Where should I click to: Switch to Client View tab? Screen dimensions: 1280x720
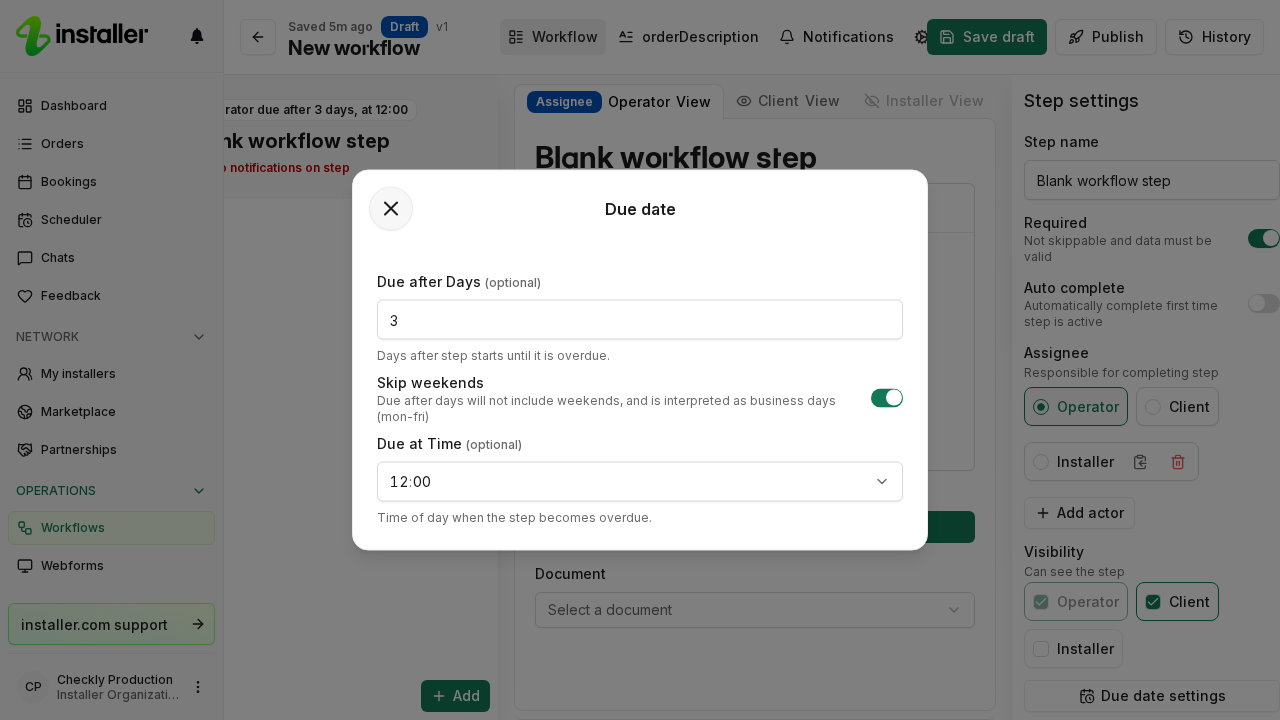click(x=788, y=101)
